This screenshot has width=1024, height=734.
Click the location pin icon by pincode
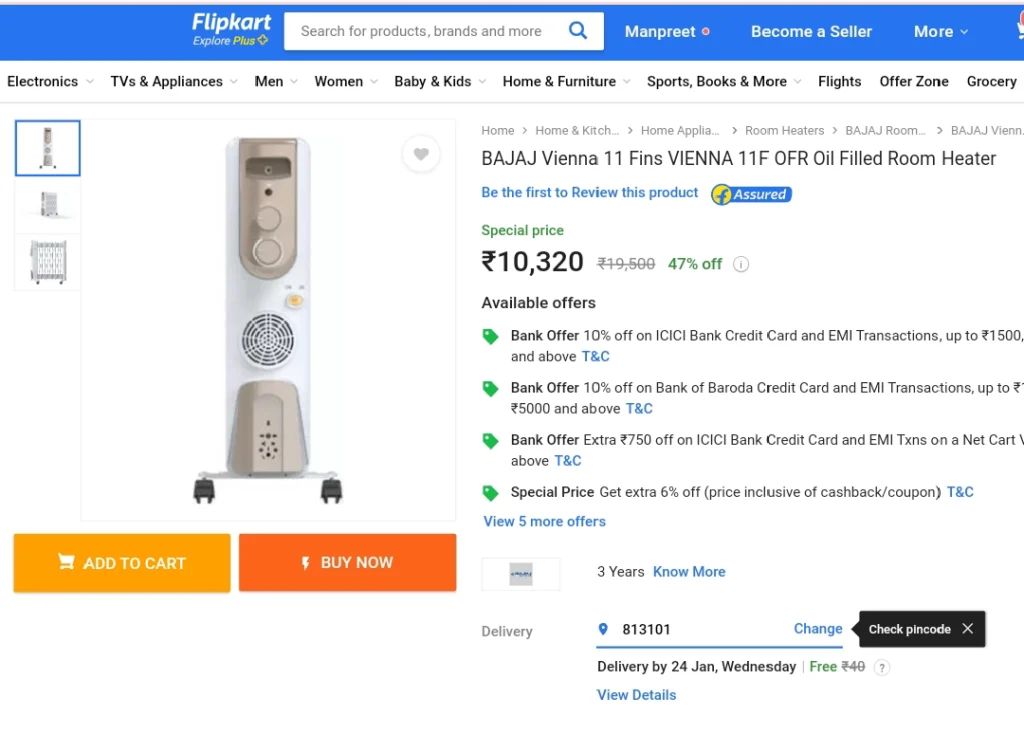603,629
